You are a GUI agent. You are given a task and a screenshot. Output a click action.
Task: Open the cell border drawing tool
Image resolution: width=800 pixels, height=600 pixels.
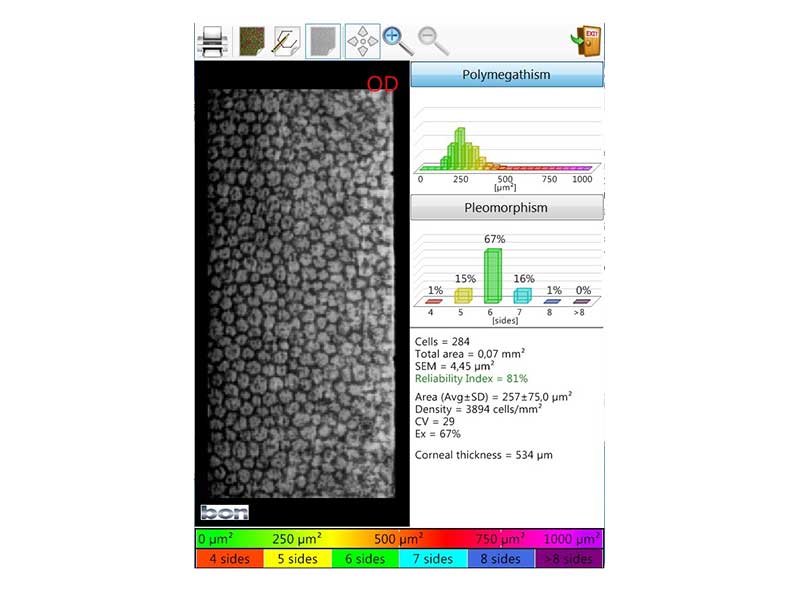pos(285,41)
